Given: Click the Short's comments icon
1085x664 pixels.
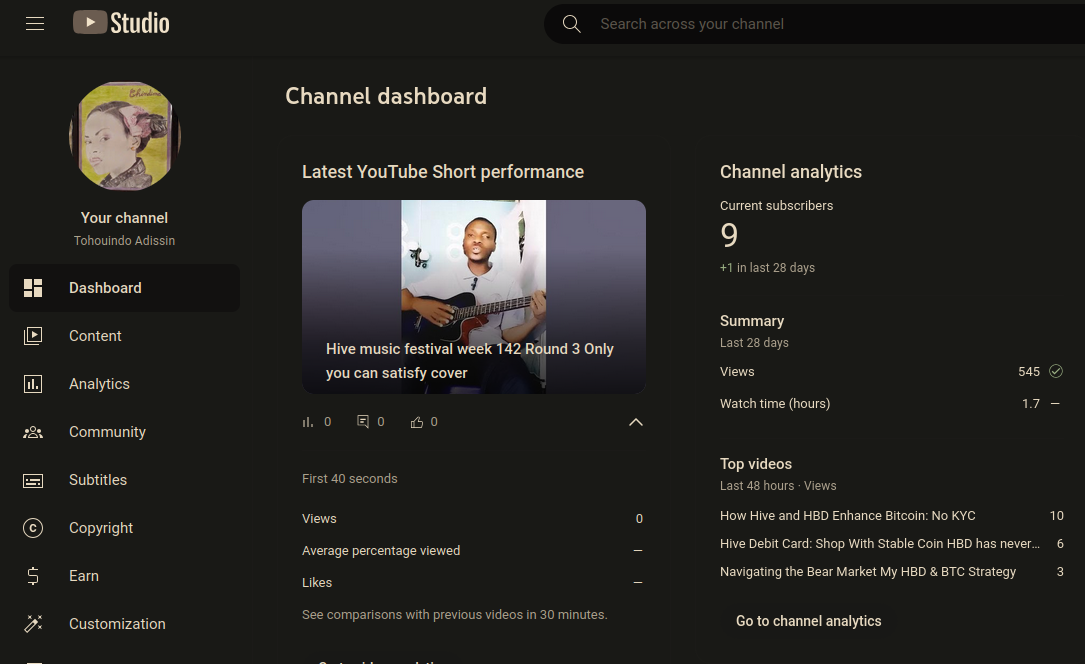Looking at the screenshot, I should click(x=363, y=421).
